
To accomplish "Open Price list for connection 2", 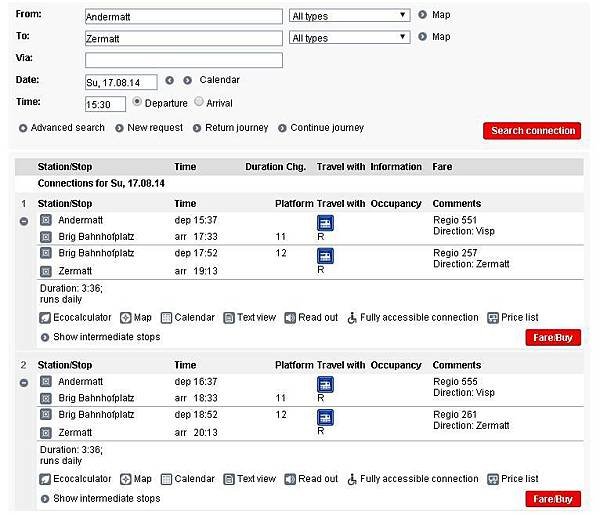I will pos(513,479).
